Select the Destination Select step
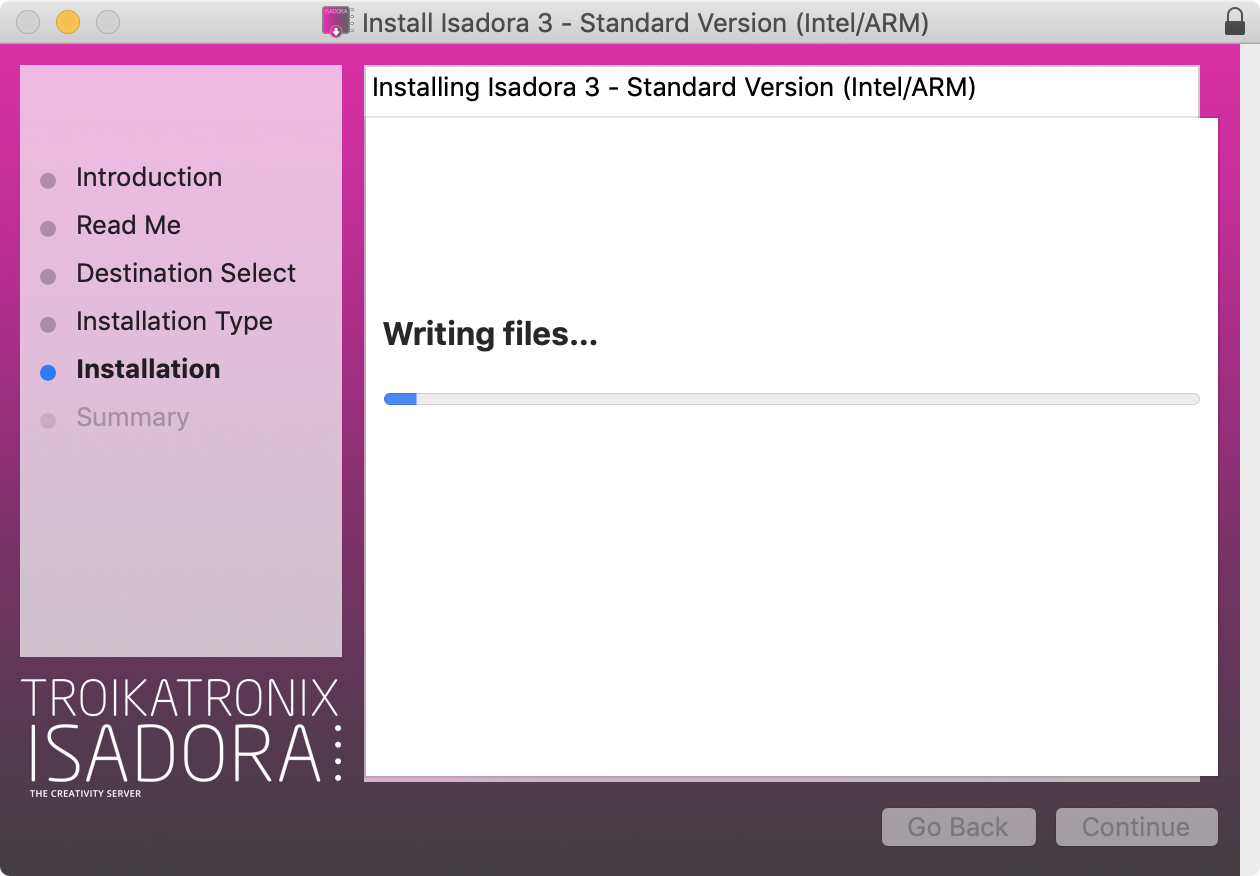The image size is (1260, 876). (x=186, y=273)
